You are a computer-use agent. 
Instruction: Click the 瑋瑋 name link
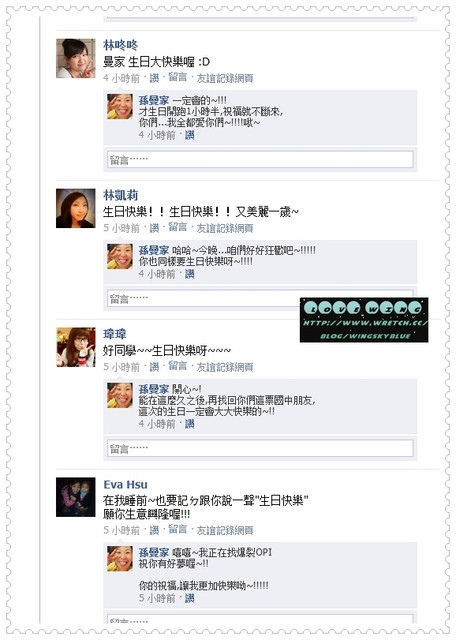click(x=115, y=334)
